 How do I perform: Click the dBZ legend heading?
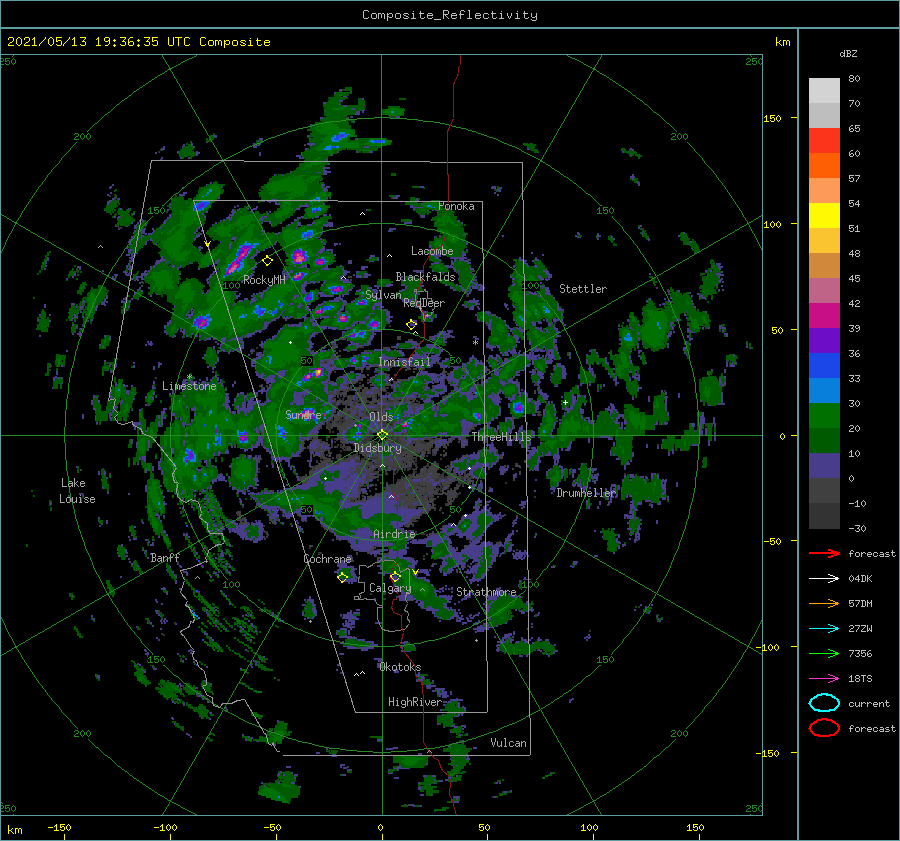(x=848, y=53)
